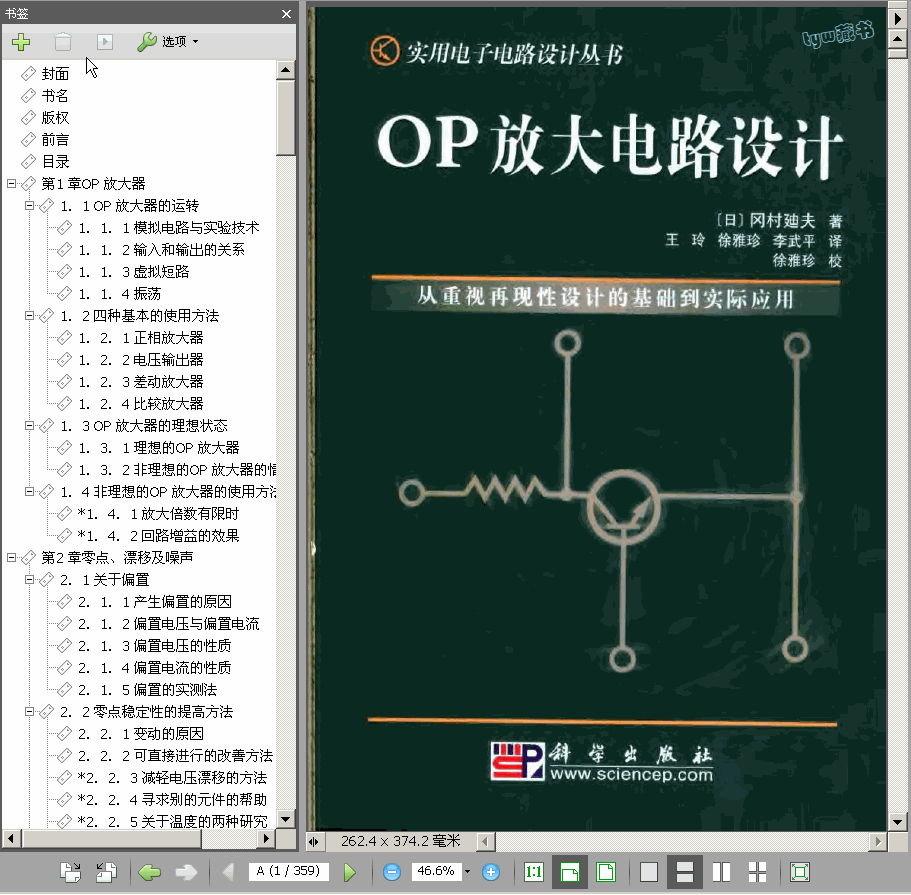Screen dimensions: 911x895
Task: Click the expand current bookmark icon
Action: tap(105, 41)
